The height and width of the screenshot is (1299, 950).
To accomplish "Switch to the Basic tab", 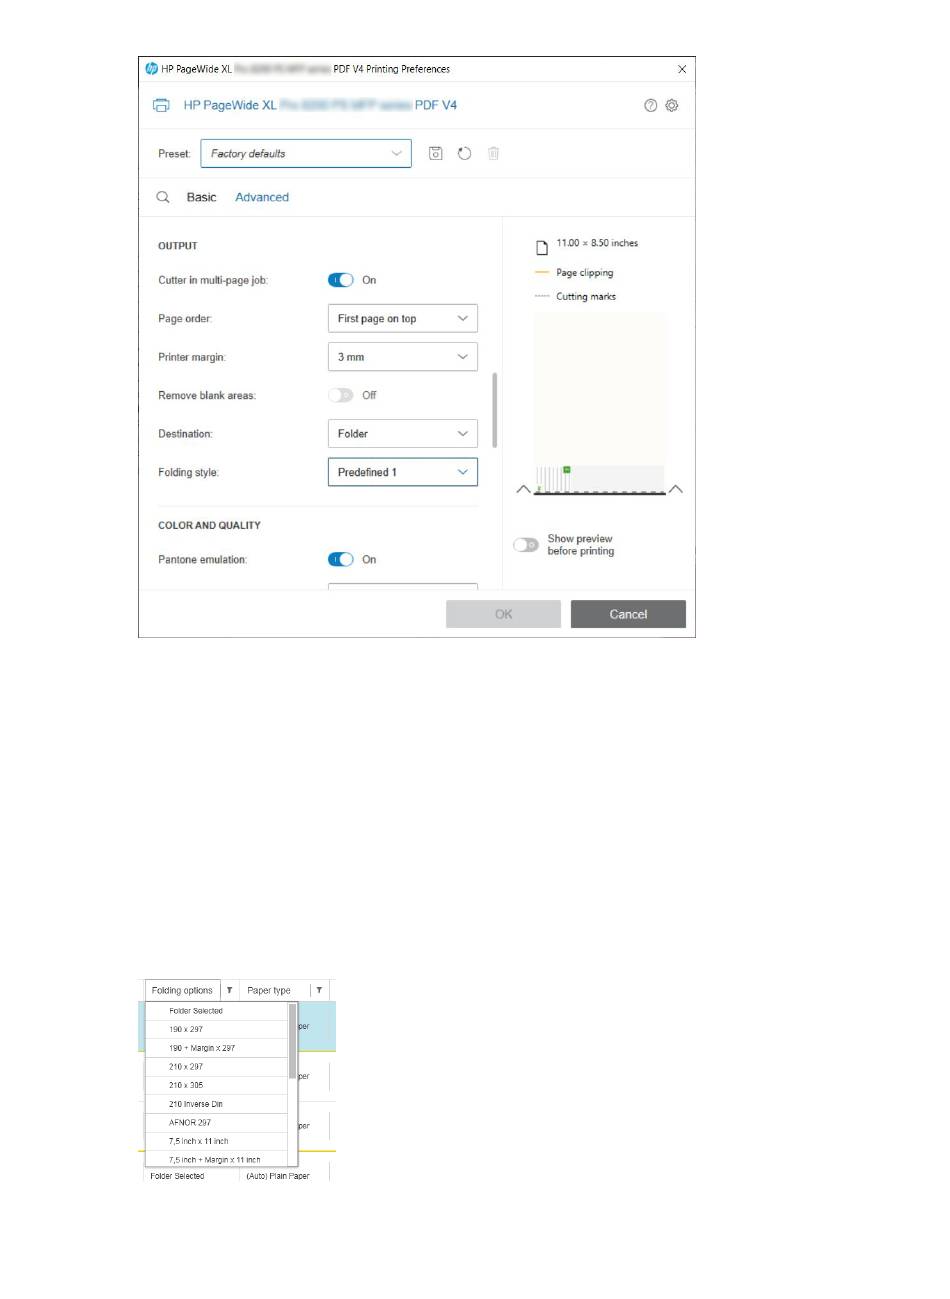I will pos(201,197).
